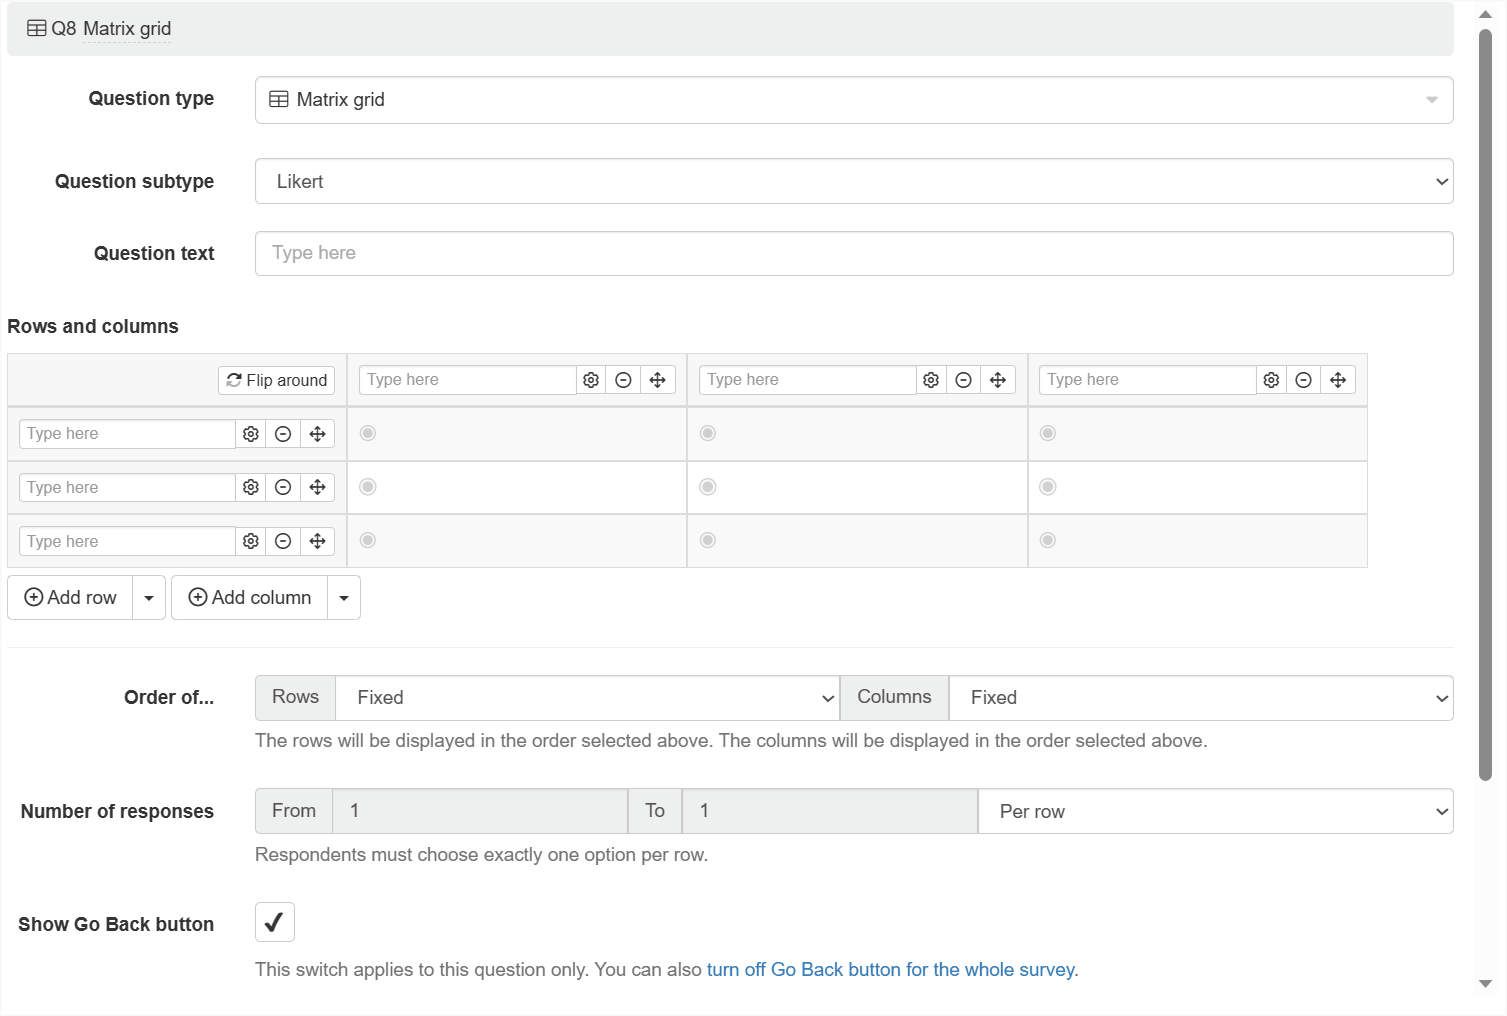Focus the Question text input field
The image size is (1507, 1016).
click(854, 253)
